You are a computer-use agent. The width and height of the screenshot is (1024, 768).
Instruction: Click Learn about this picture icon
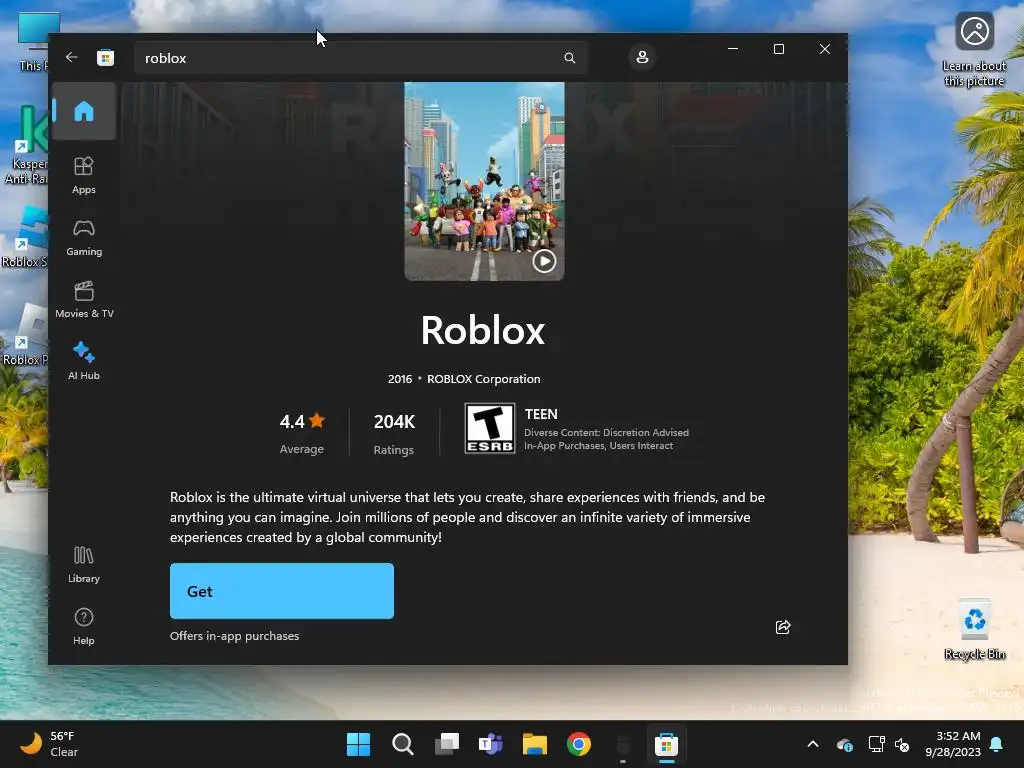(x=974, y=50)
